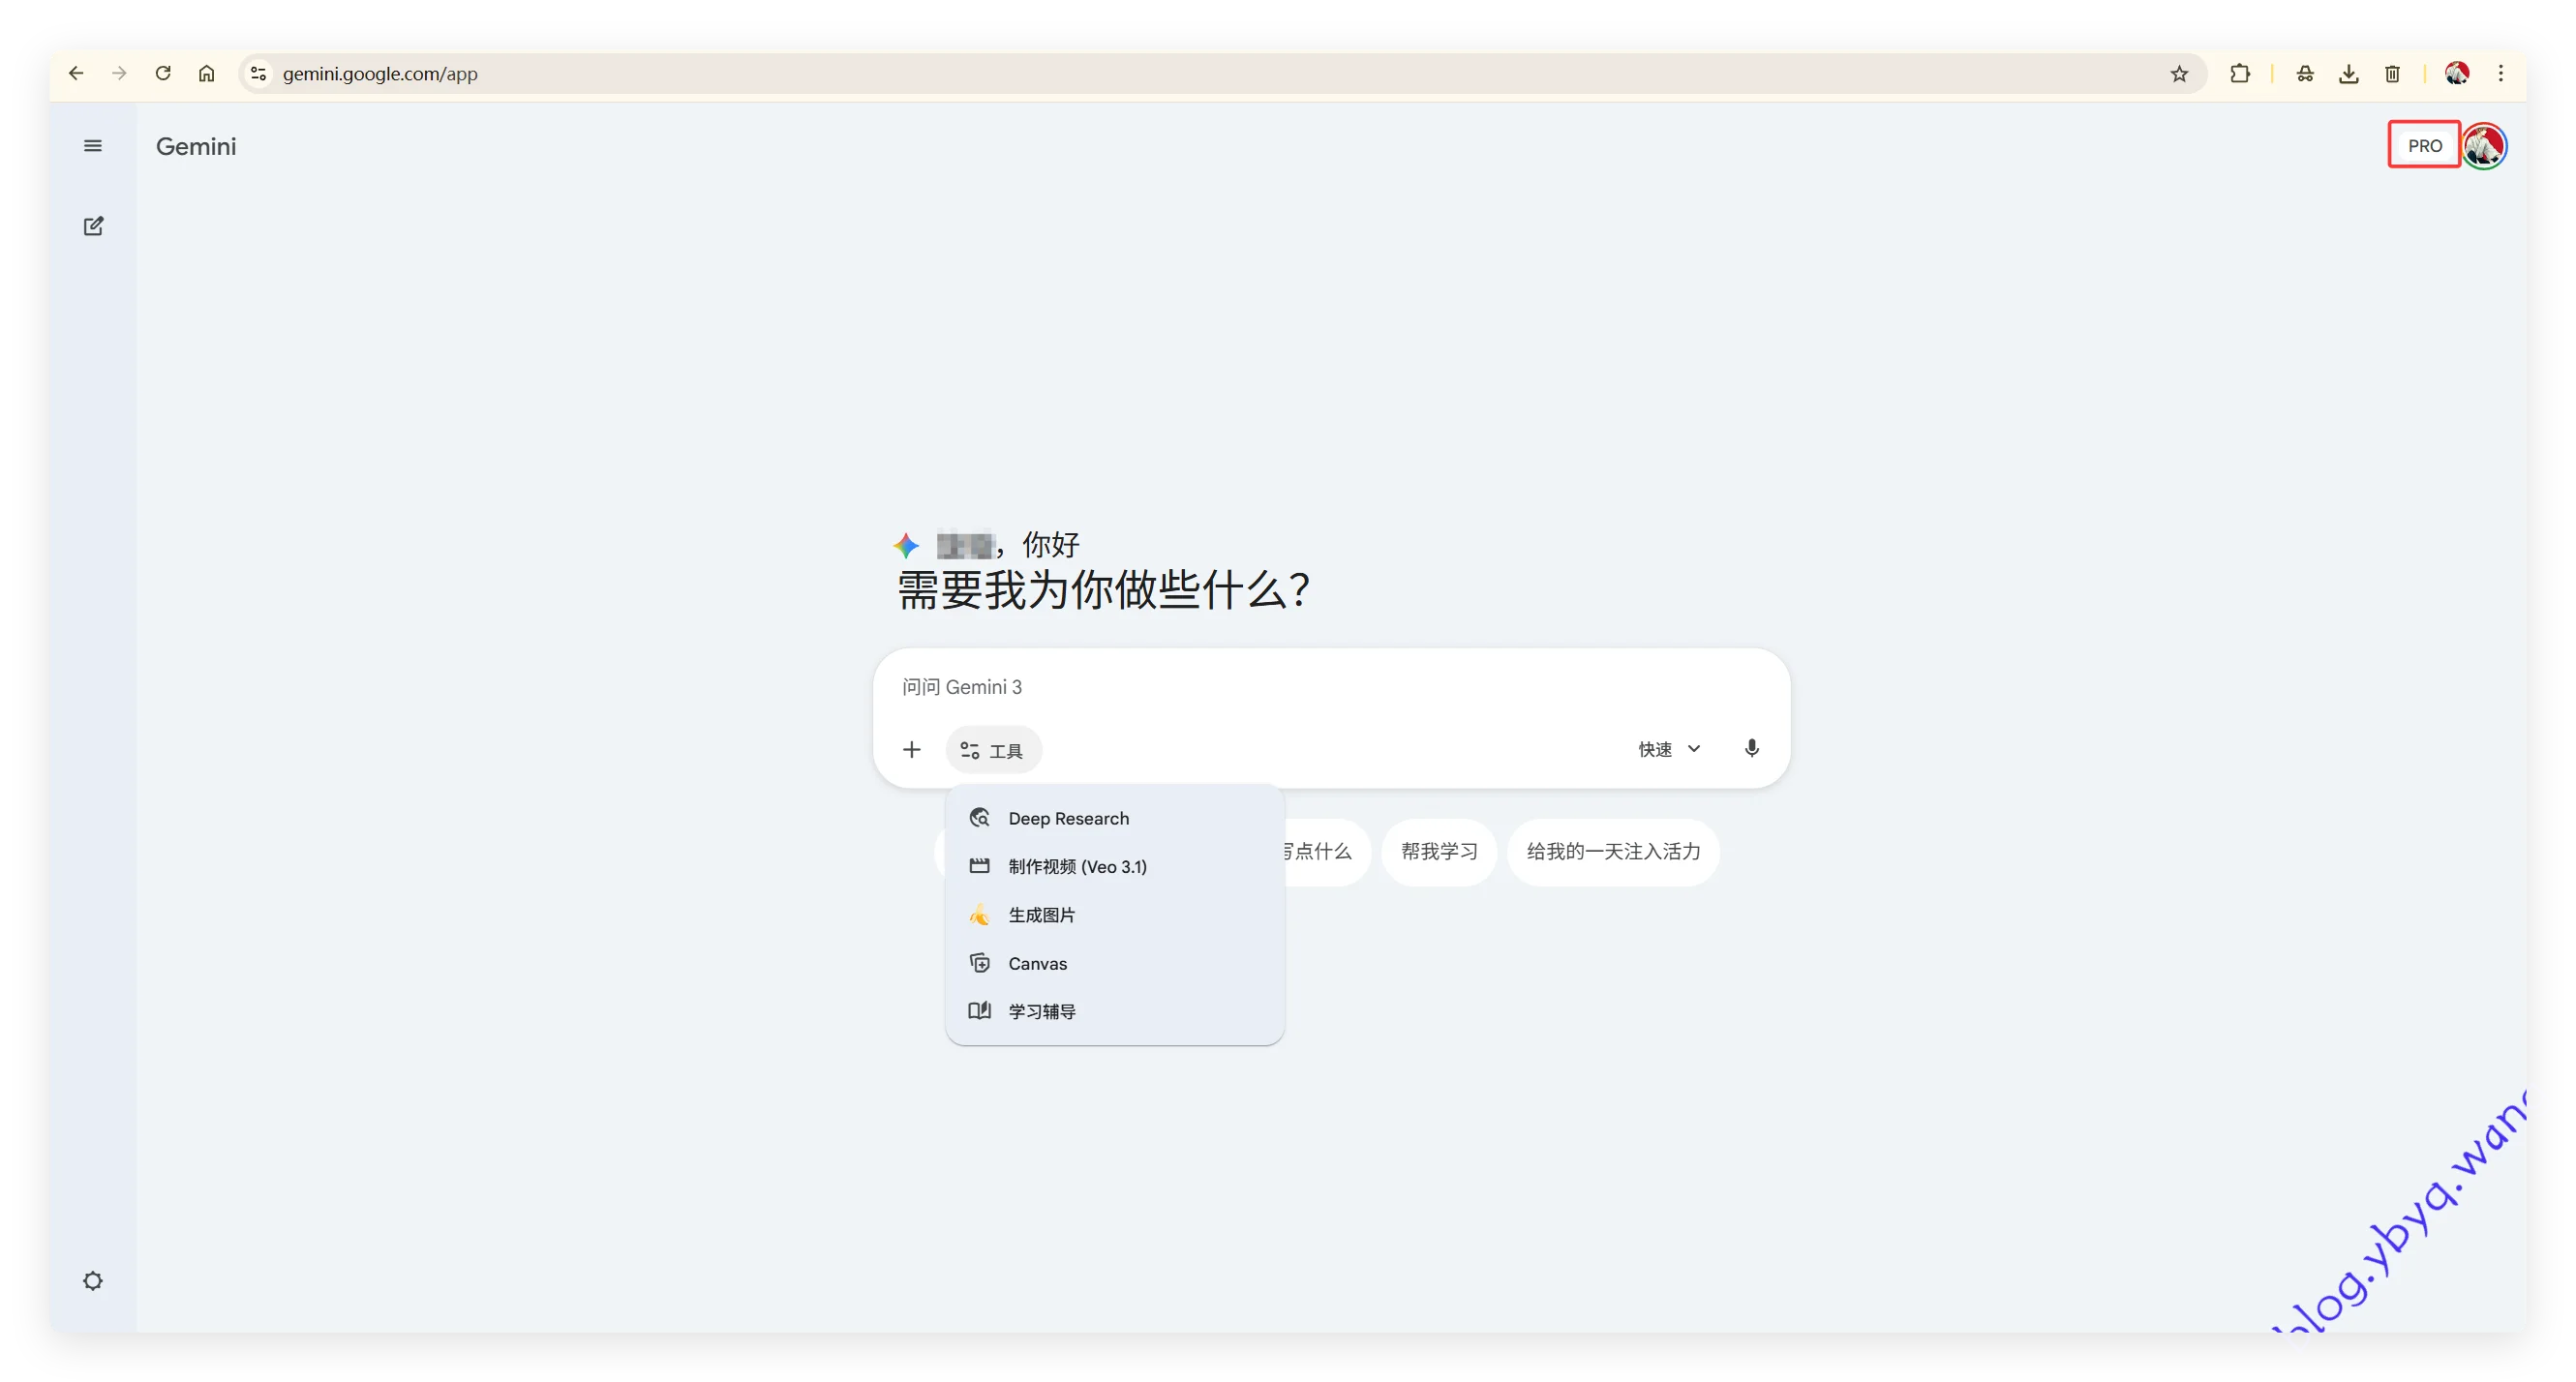
Task: Go to browser home page icon
Action: point(207,73)
